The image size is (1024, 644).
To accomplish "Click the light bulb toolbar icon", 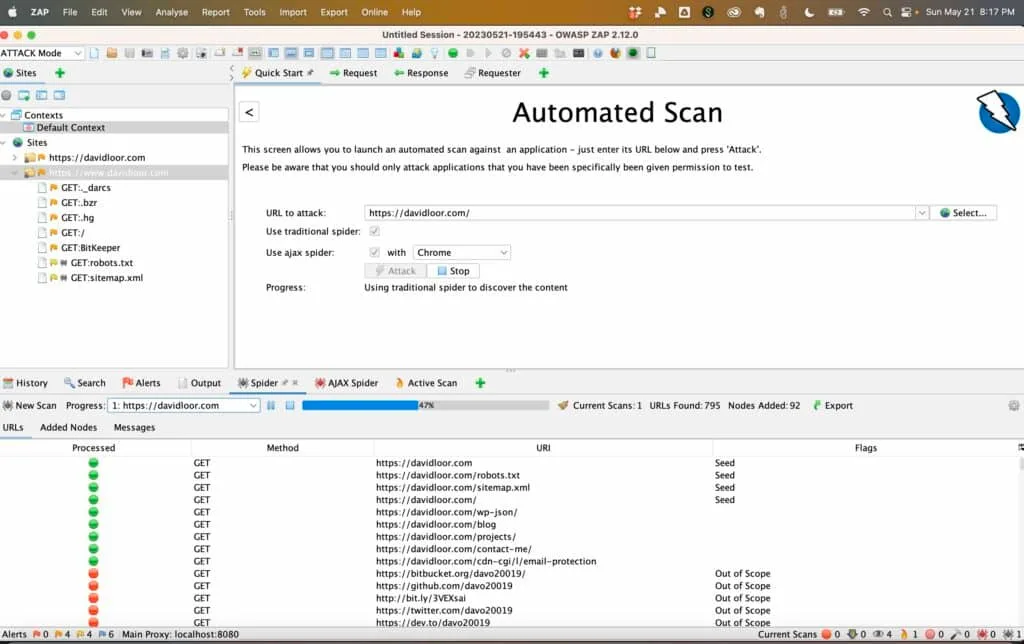I will pos(434,54).
